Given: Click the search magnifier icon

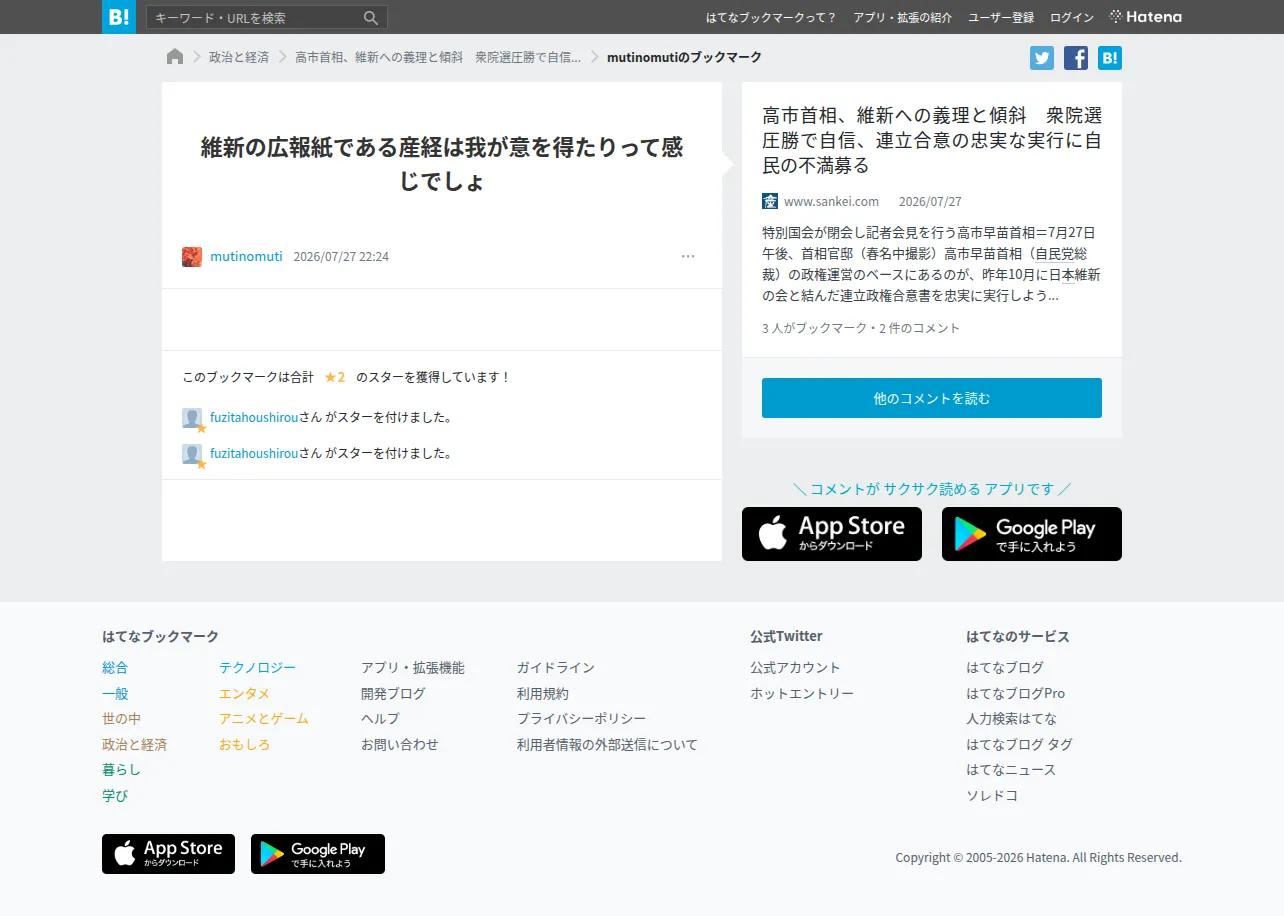Looking at the screenshot, I should [x=371, y=18].
